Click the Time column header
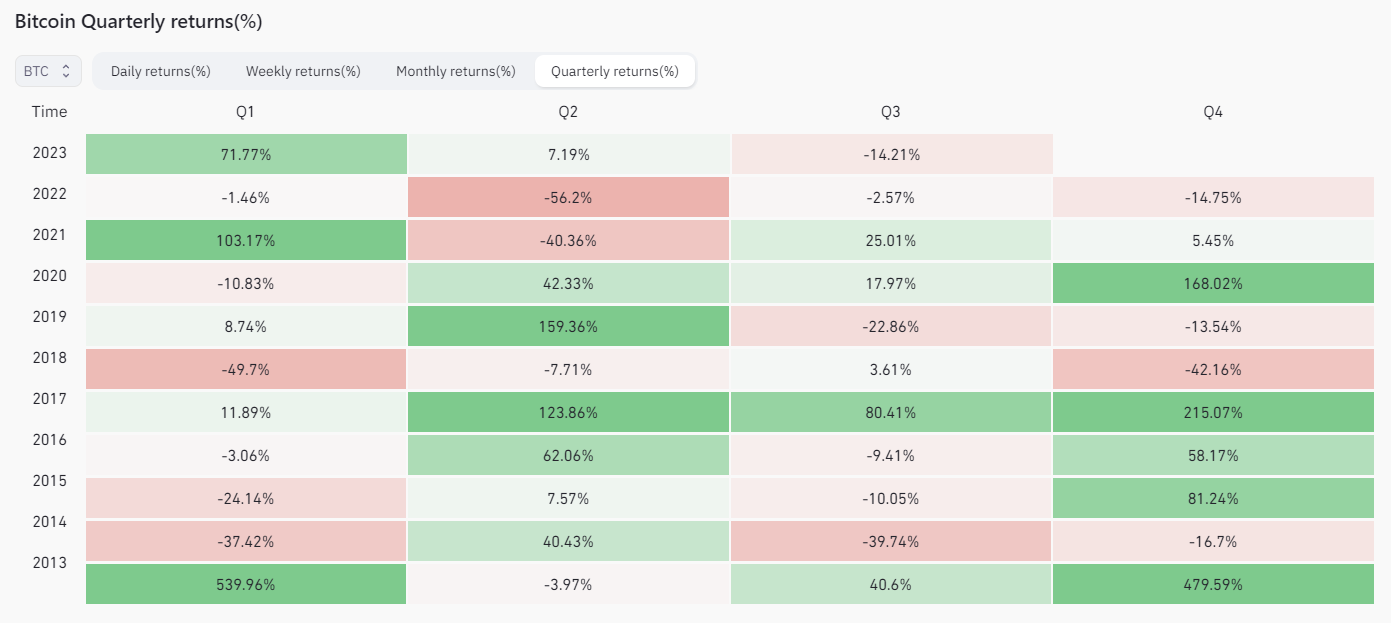Viewport: 1391px width, 623px height. (49, 112)
